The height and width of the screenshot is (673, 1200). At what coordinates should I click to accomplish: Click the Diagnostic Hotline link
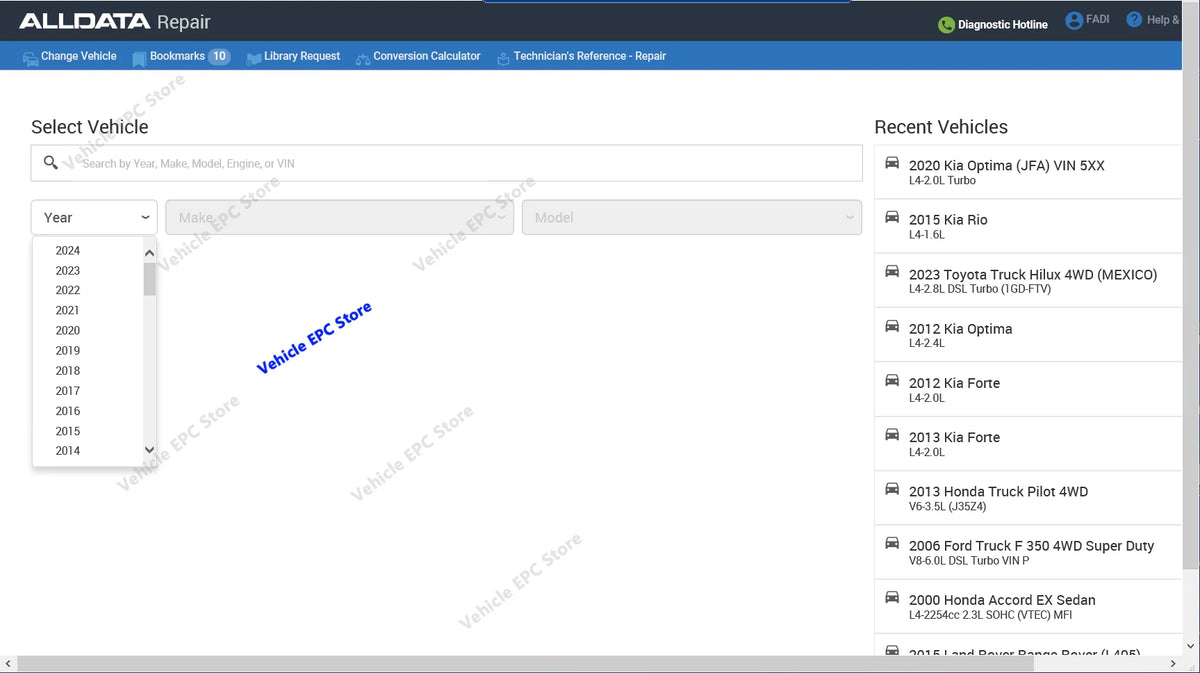[1003, 25]
